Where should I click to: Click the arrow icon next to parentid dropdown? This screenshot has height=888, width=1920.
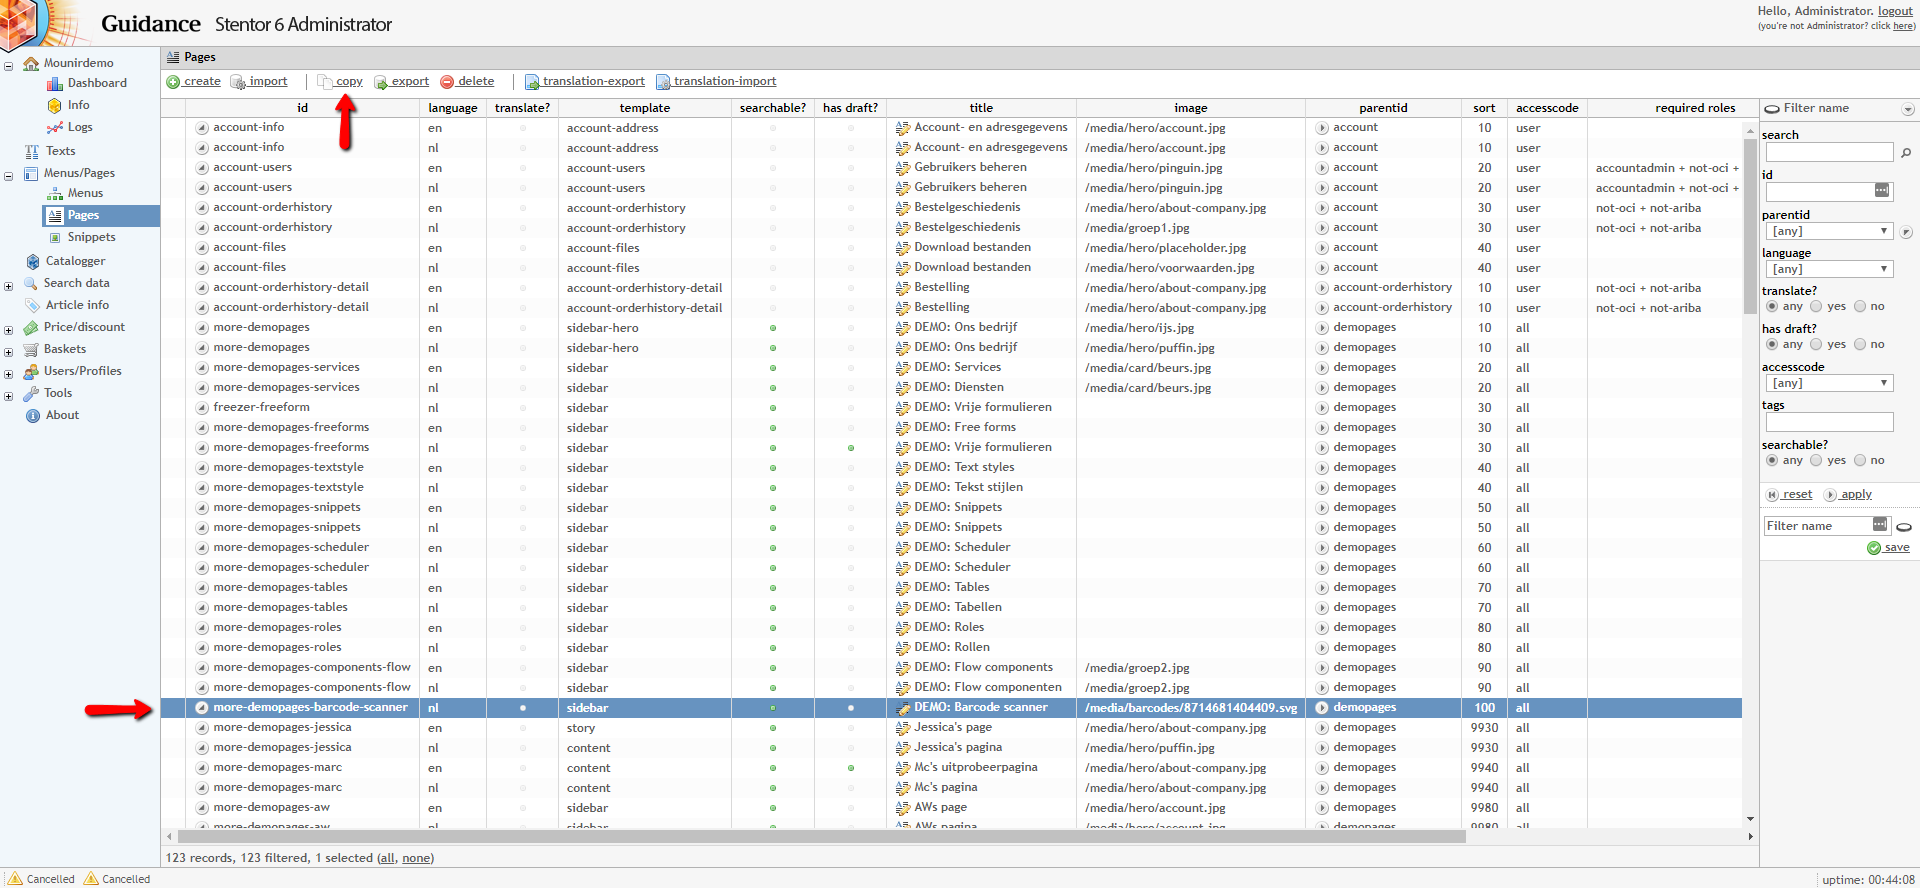1906,232
